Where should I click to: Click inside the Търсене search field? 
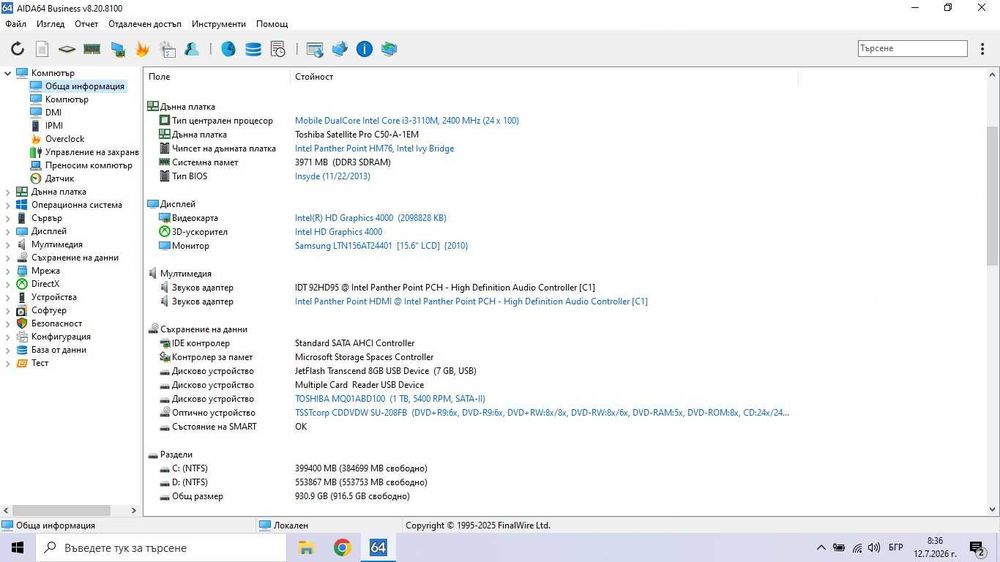tap(912, 48)
